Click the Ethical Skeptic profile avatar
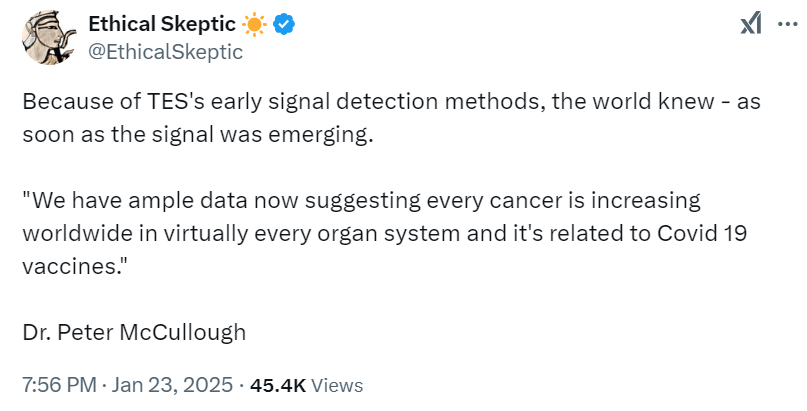Image resolution: width=807 pixels, height=411 pixels. click(x=49, y=40)
